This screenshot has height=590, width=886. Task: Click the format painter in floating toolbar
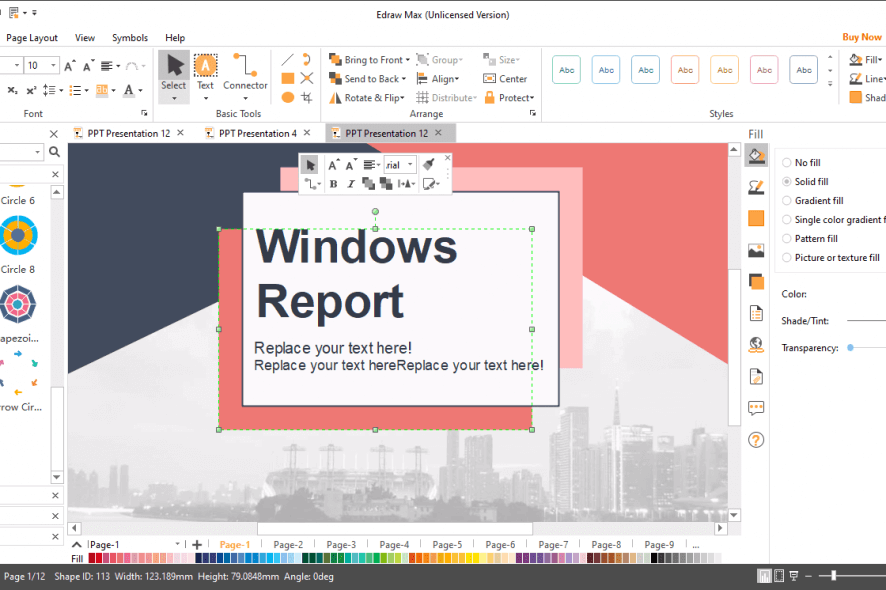point(429,164)
